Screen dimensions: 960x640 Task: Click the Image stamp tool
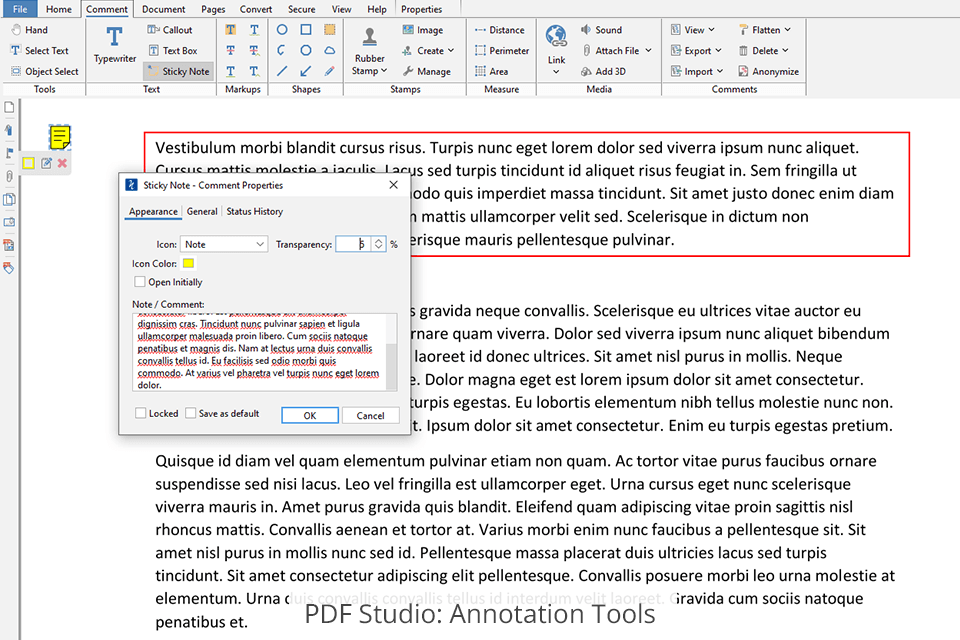(422, 29)
